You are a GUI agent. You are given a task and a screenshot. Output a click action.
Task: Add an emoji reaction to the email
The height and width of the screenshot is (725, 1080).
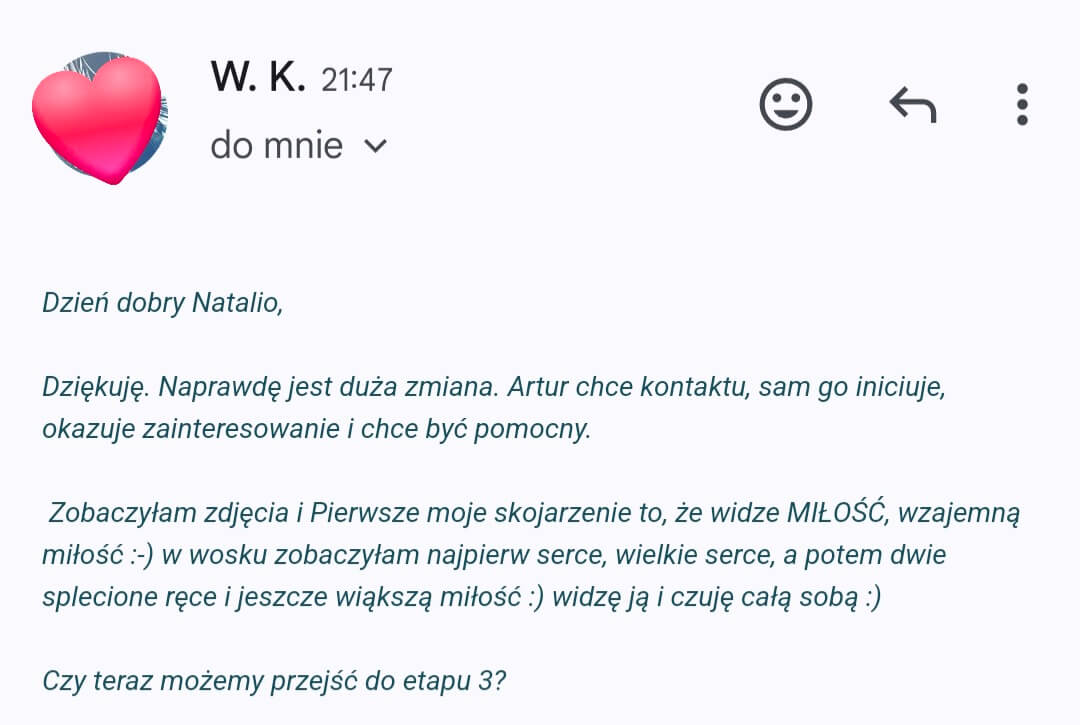[x=785, y=104]
